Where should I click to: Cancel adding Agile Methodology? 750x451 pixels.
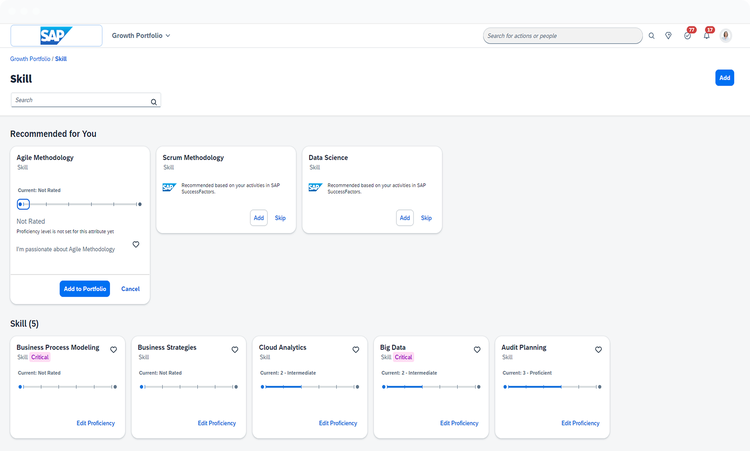click(x=130, y=289)
